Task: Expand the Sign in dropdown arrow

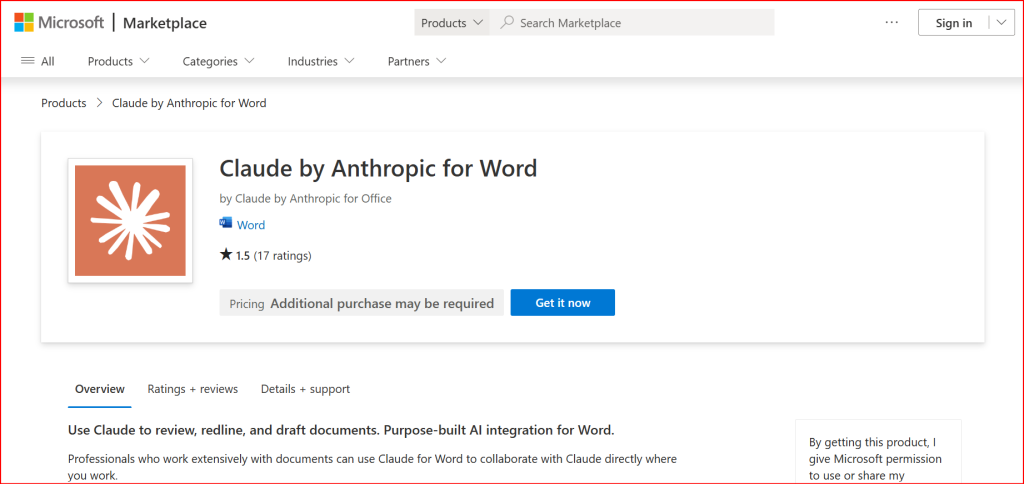Action: click(1001, 23)
